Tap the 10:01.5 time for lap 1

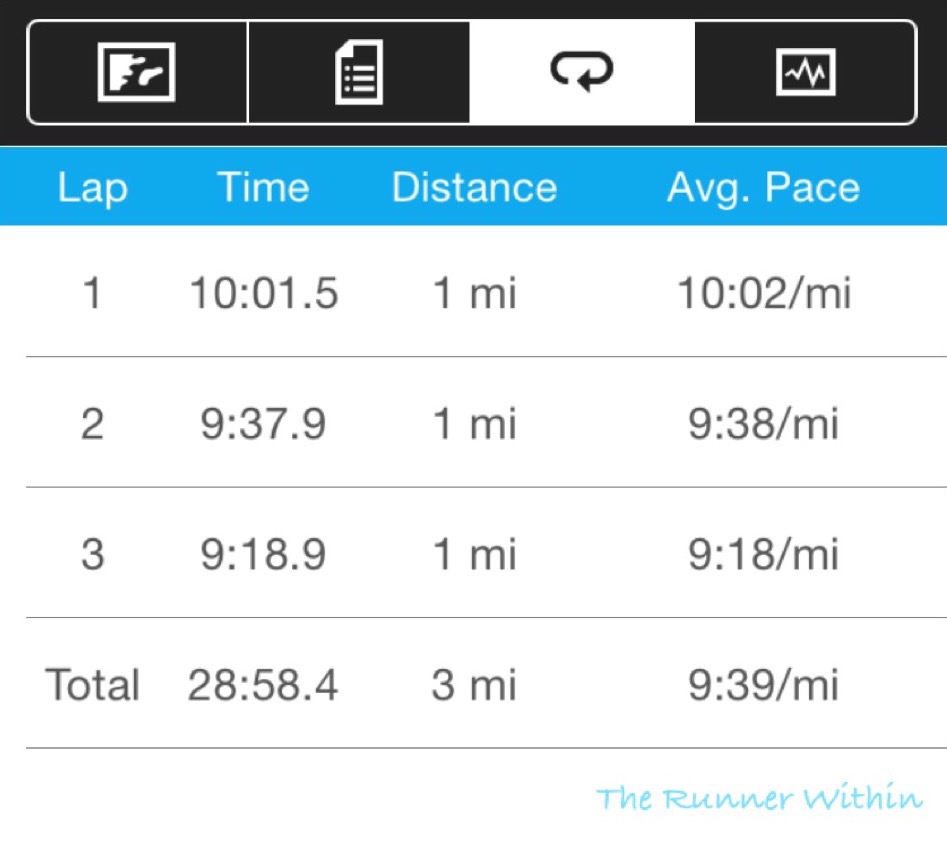(264, 295)
